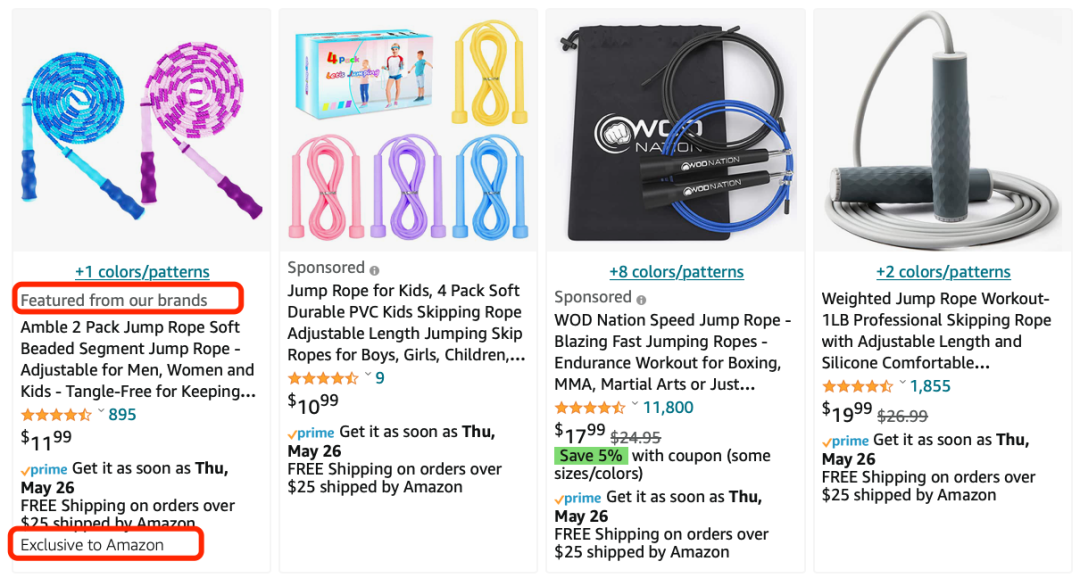1080x578 pixels.
Task: Click the star rating of the Kids 4 Pack rope
Action: pos(323,379)
